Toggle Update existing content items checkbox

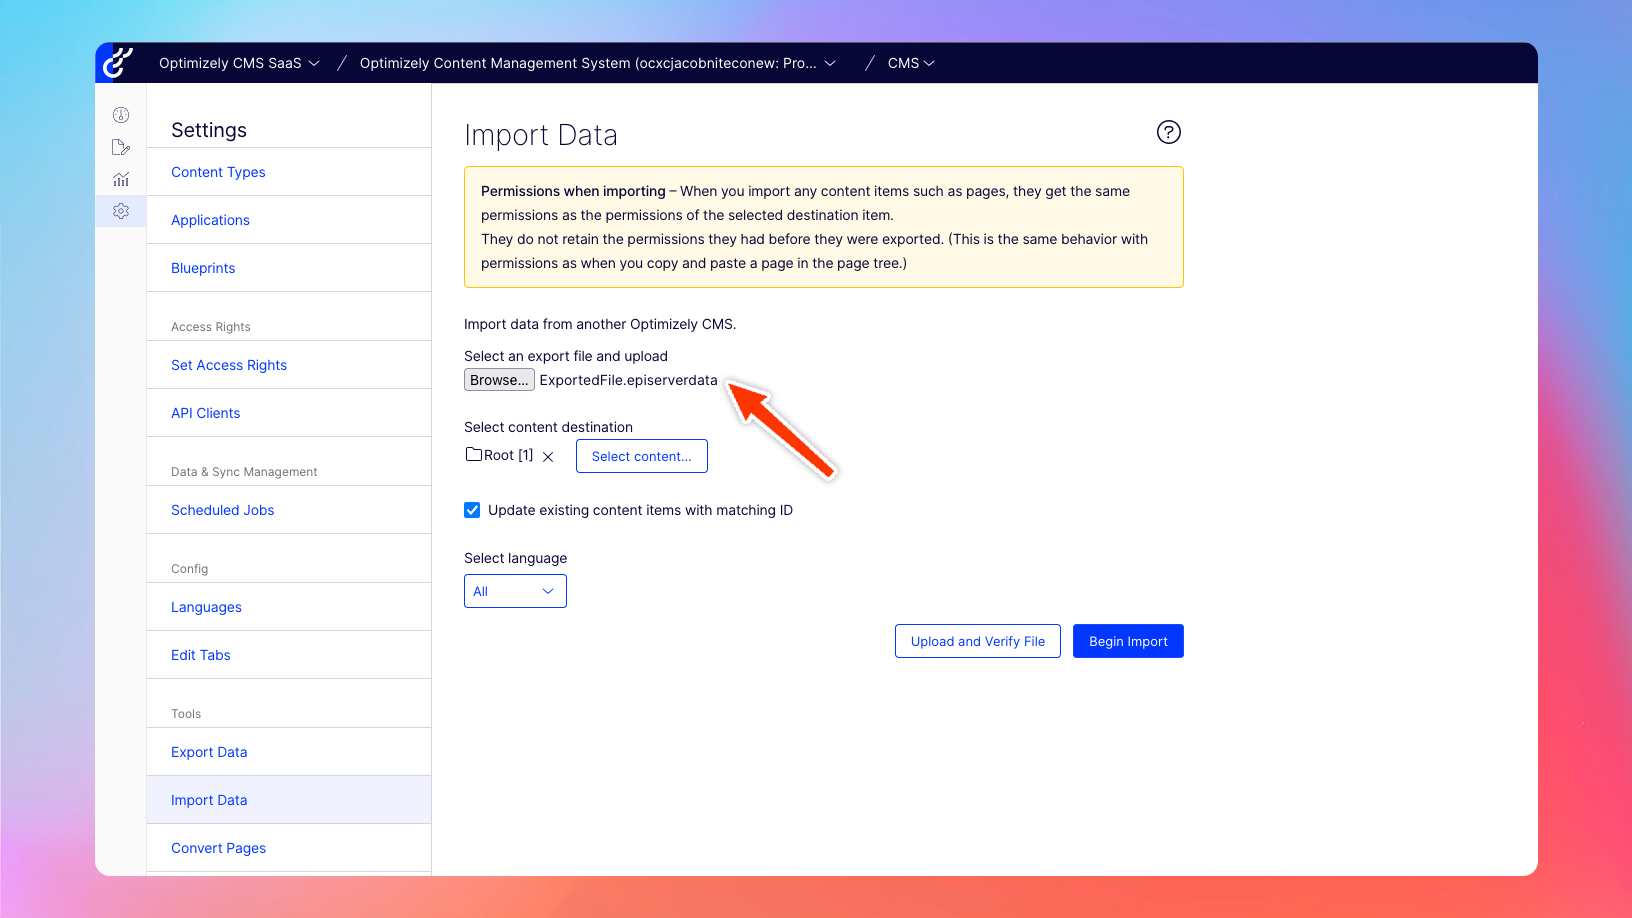click(x=472, y=510)
